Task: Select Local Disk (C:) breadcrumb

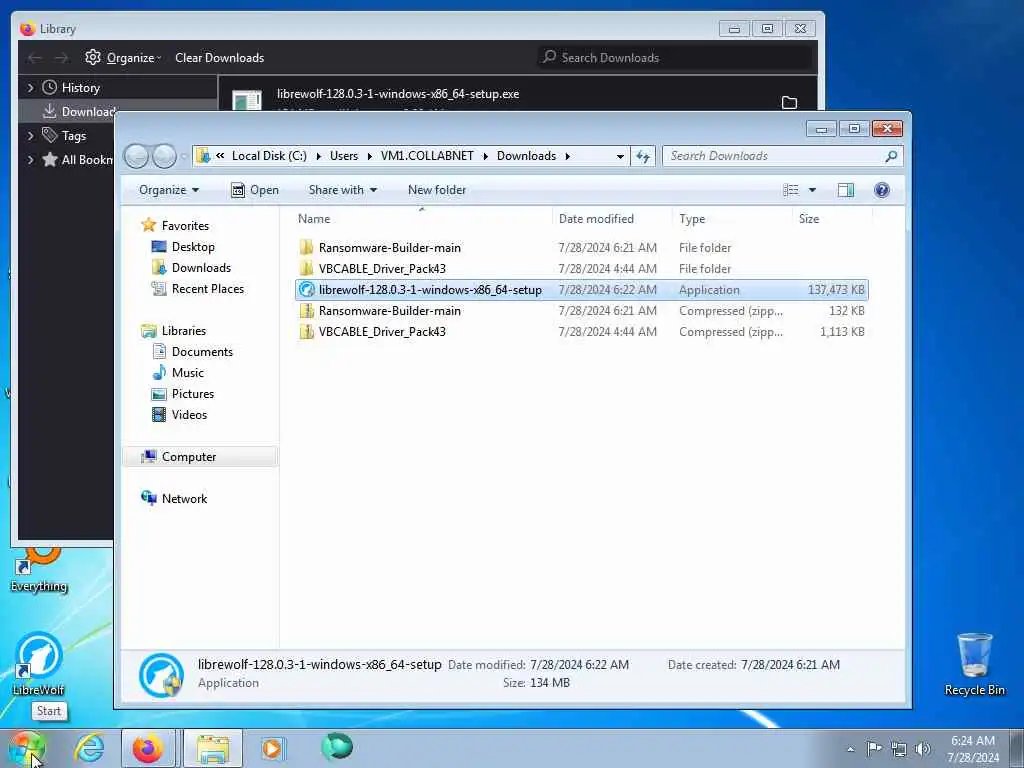Action: (269, 156)
